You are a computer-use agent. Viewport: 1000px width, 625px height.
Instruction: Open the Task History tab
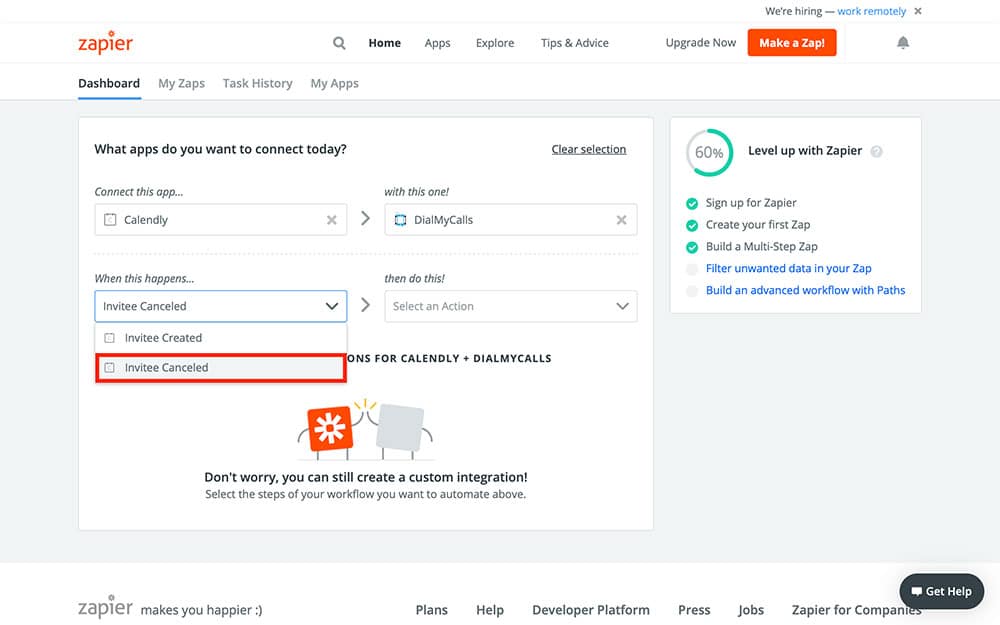coord(257,83)
